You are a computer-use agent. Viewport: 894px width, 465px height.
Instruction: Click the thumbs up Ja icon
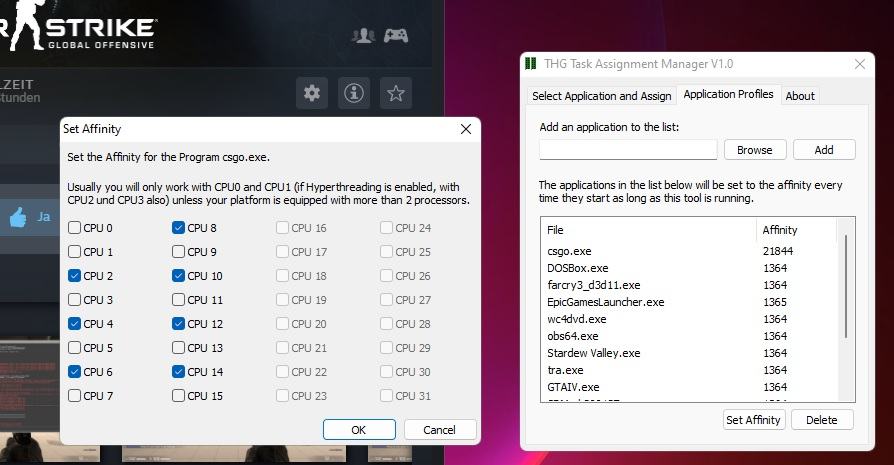(x=18, y=217)
